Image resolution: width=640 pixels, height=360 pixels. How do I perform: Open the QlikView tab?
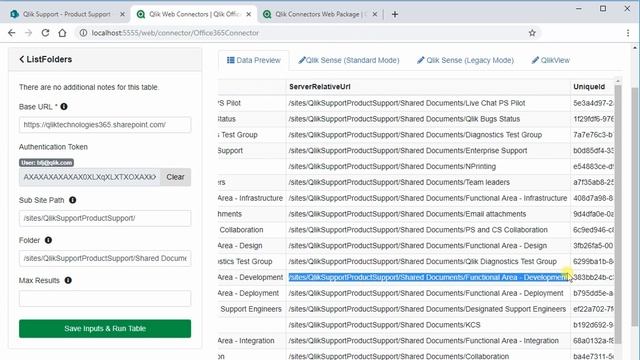click(x=551, y=60)
